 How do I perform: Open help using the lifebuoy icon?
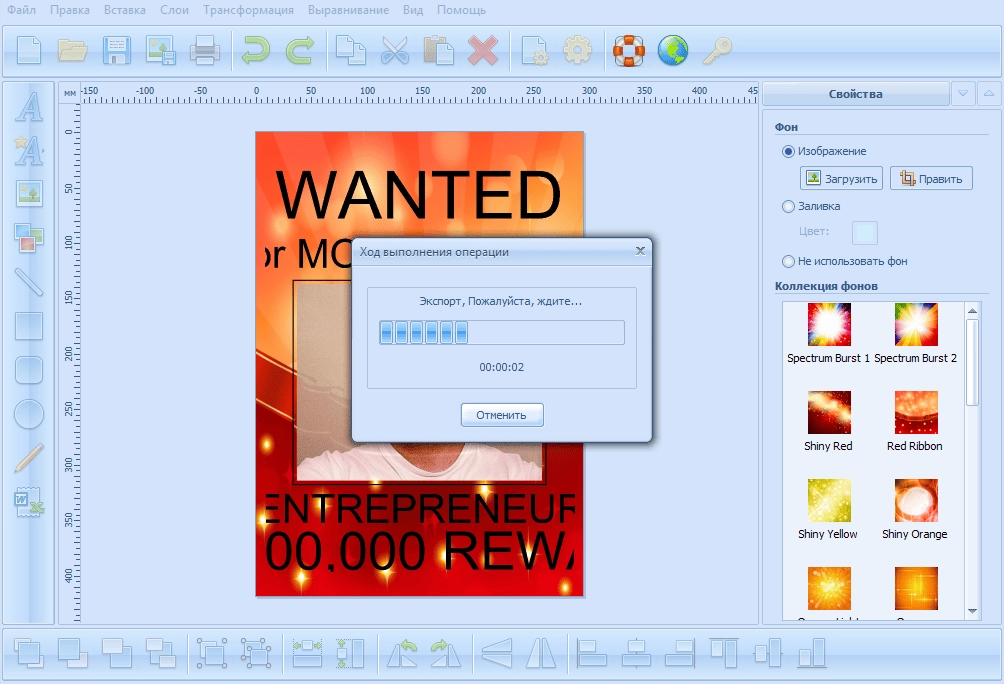(x=629, y=51)
